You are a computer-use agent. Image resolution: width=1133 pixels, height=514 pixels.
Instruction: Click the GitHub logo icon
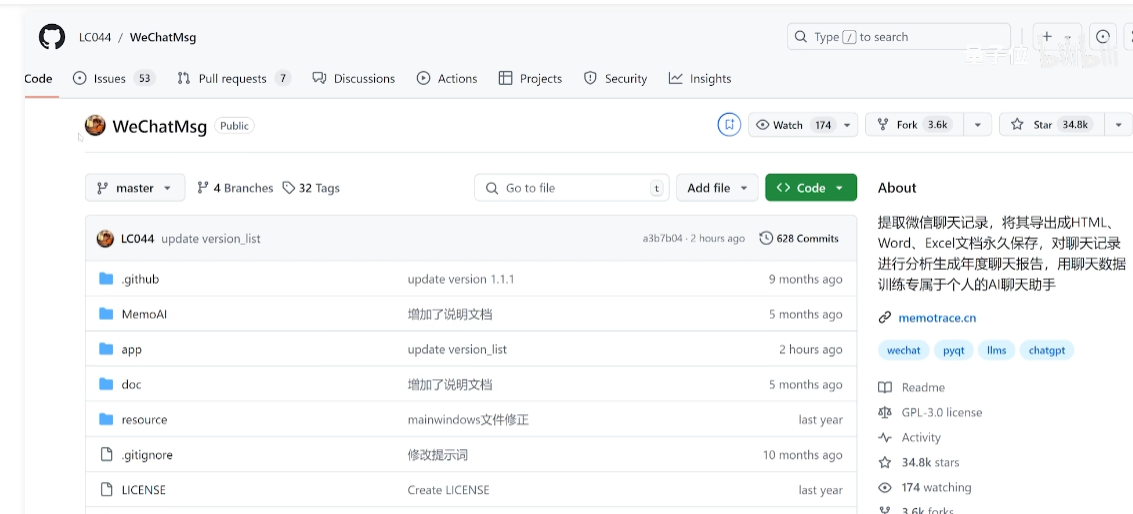pos(52,37)
